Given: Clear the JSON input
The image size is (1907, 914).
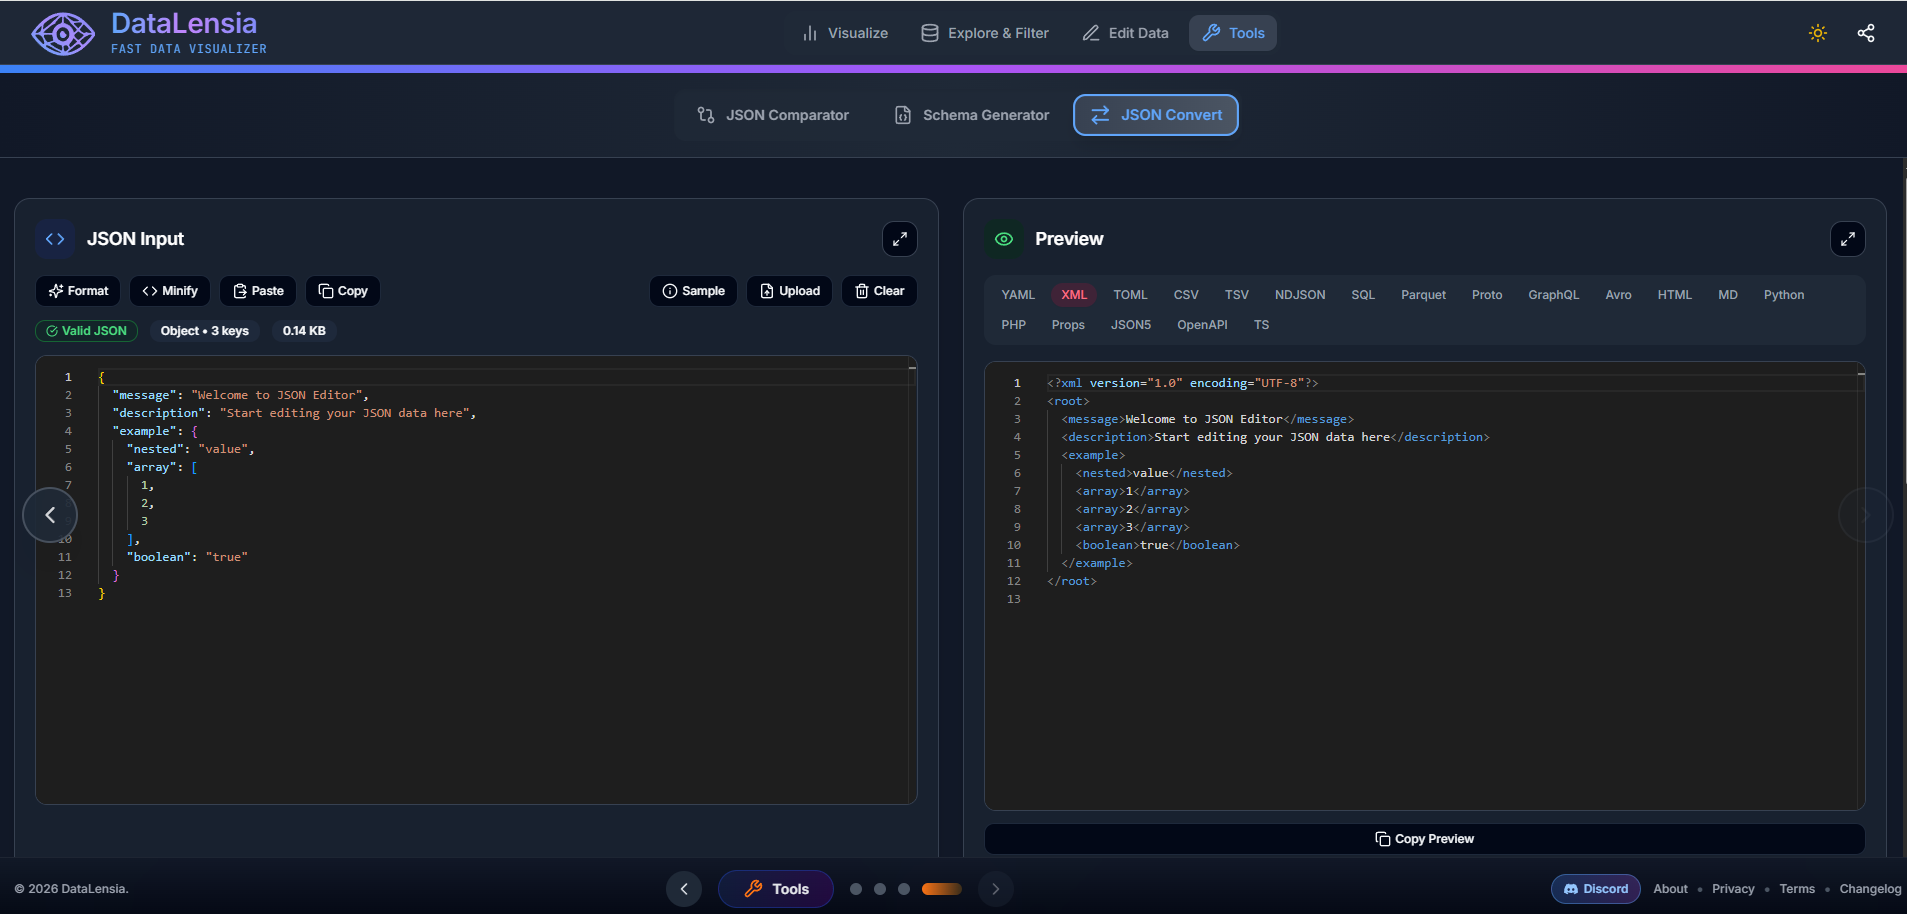Looking at the screenshot, I should pos(880,291).
